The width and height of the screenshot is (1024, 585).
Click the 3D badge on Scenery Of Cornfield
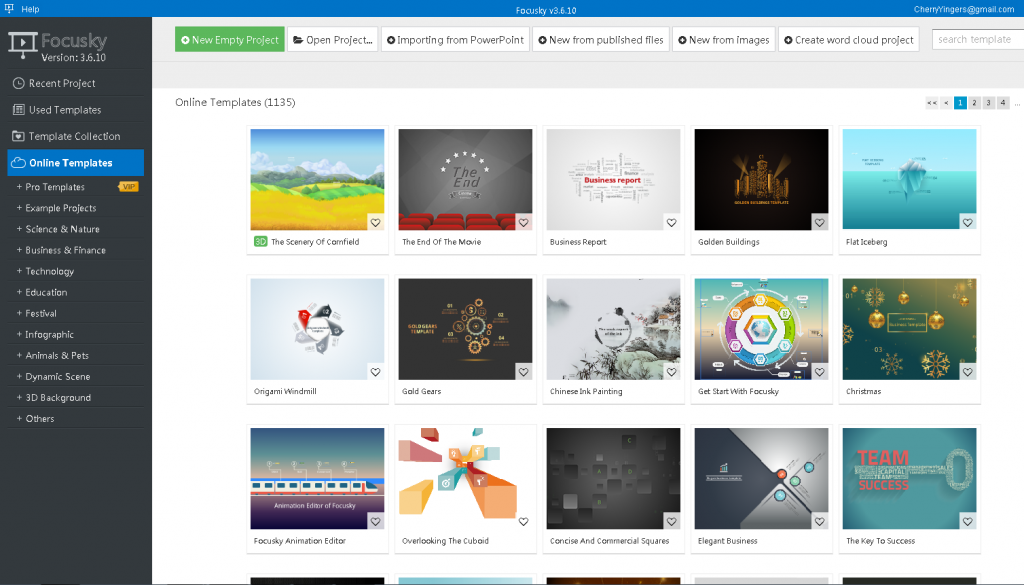pyautogui.click(x=260, y=242)
